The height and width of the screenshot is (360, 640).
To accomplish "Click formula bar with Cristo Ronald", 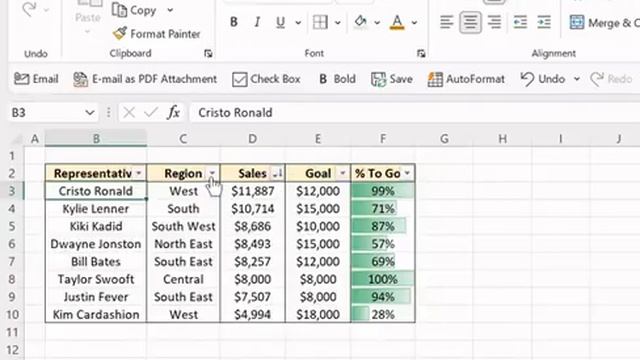I will (x=415, y=113).
